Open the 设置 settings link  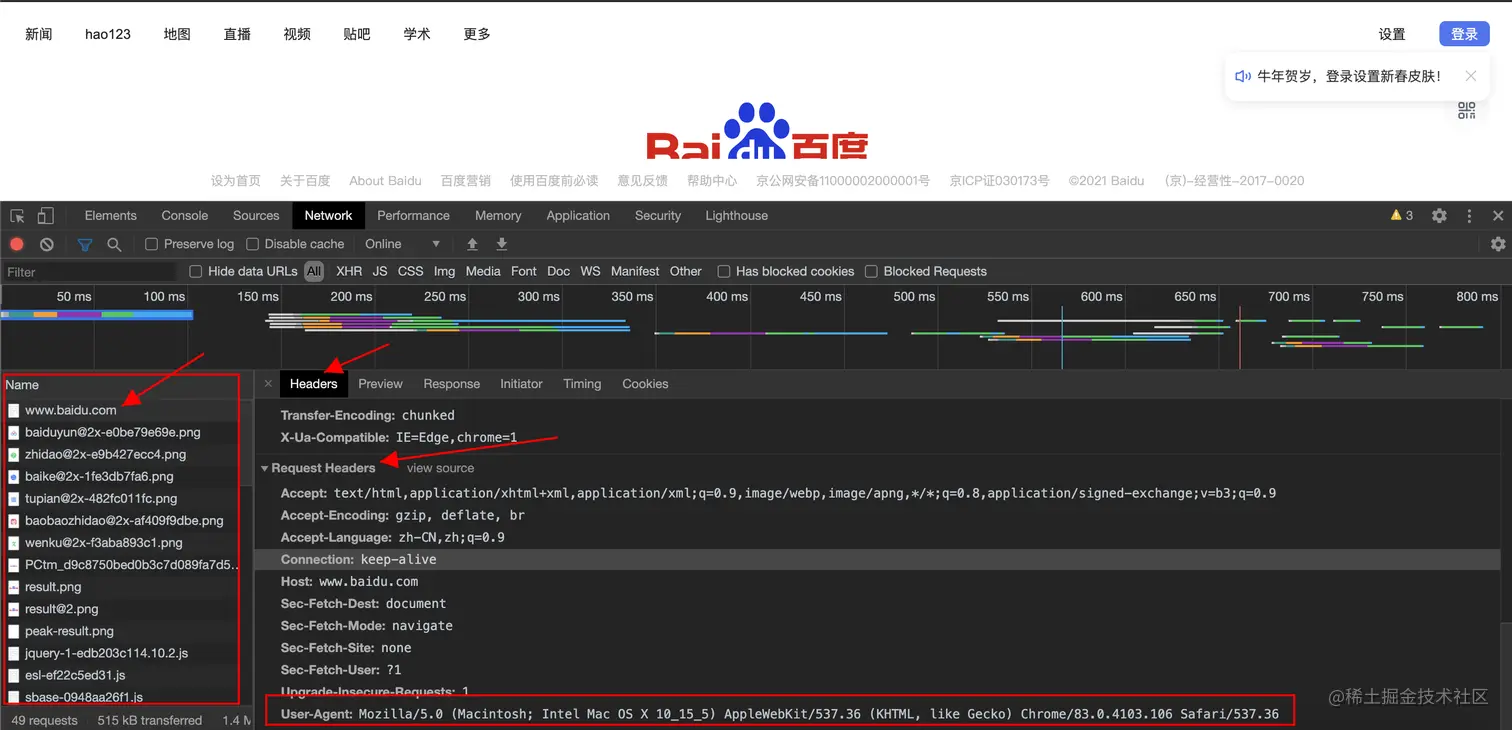[1392, 34]
